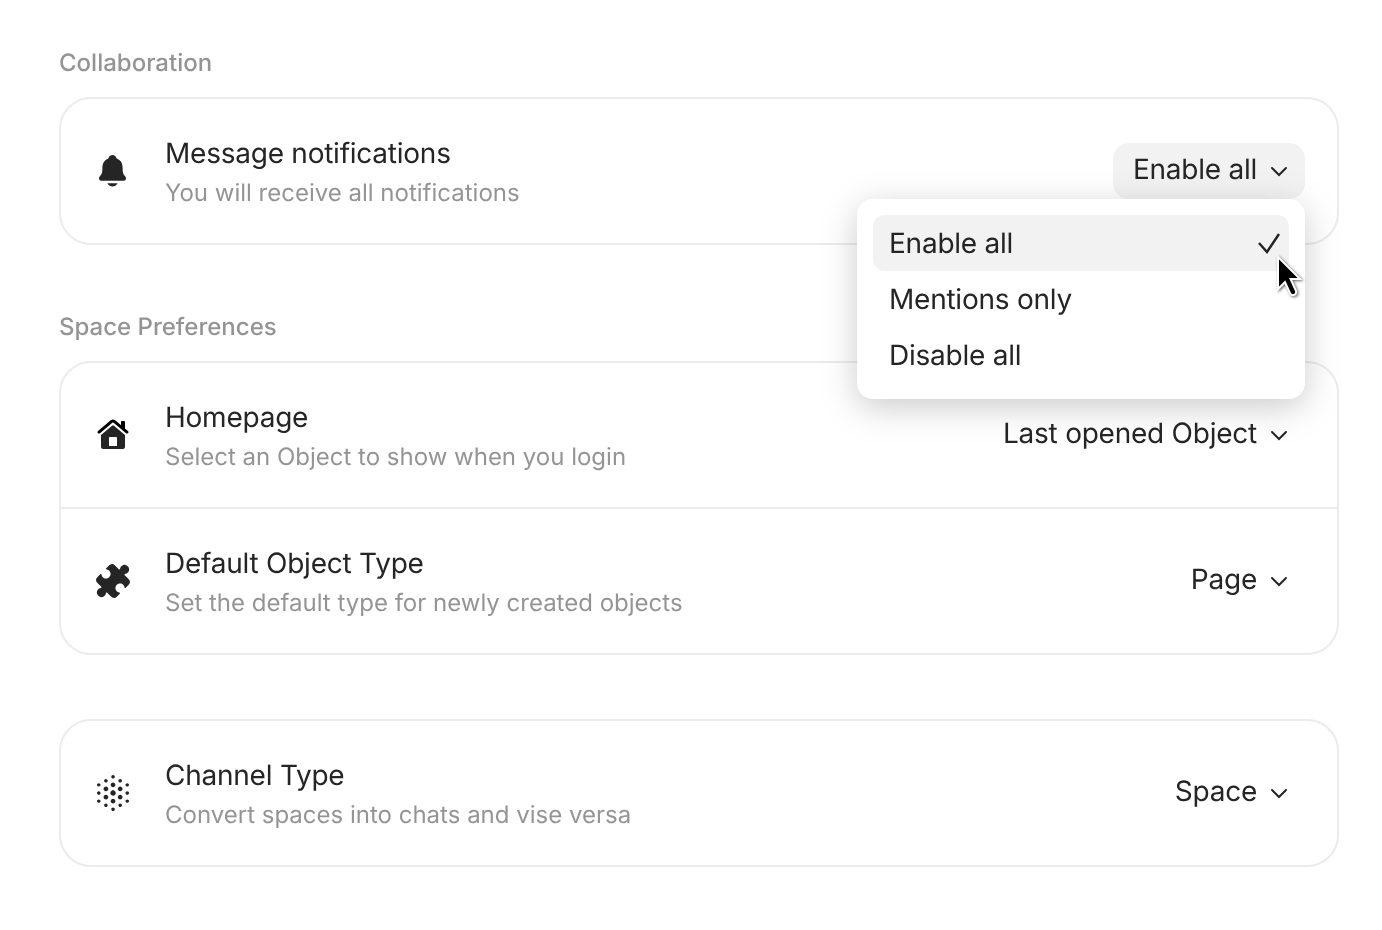Click "Convert spaces into chats" description text
The width and height of the screenshot is (1382, 930).
[398, 815]
